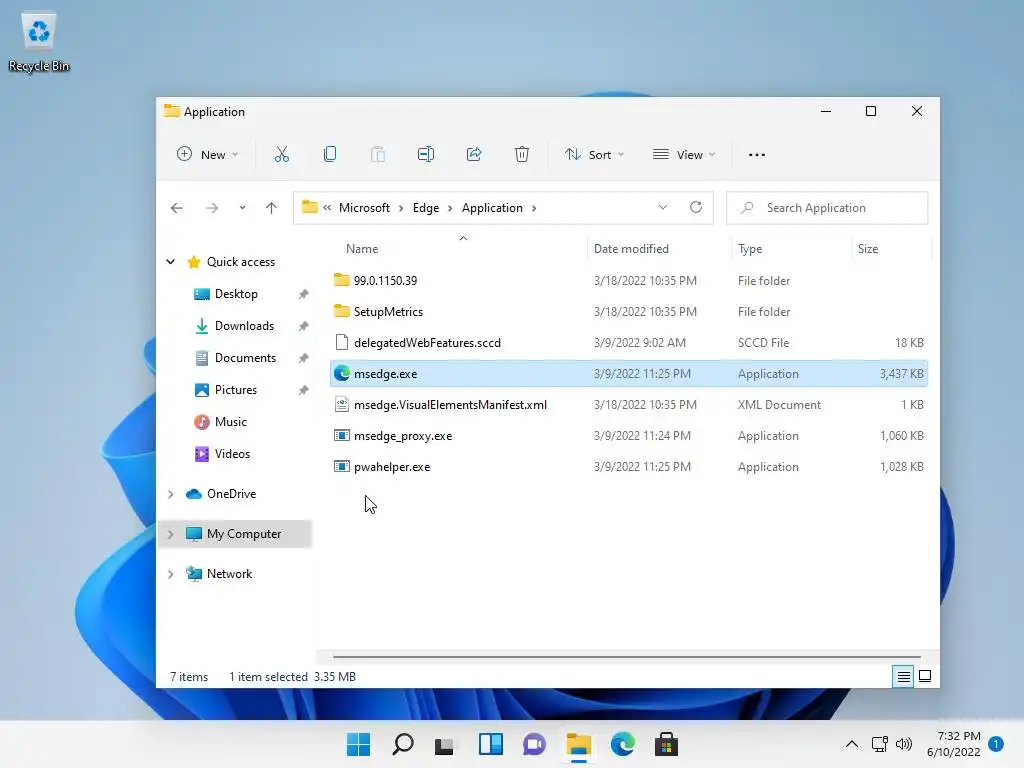Click the volume speaker tray icon
Screen dimensions: 1024x768
[x=904, y=744]
